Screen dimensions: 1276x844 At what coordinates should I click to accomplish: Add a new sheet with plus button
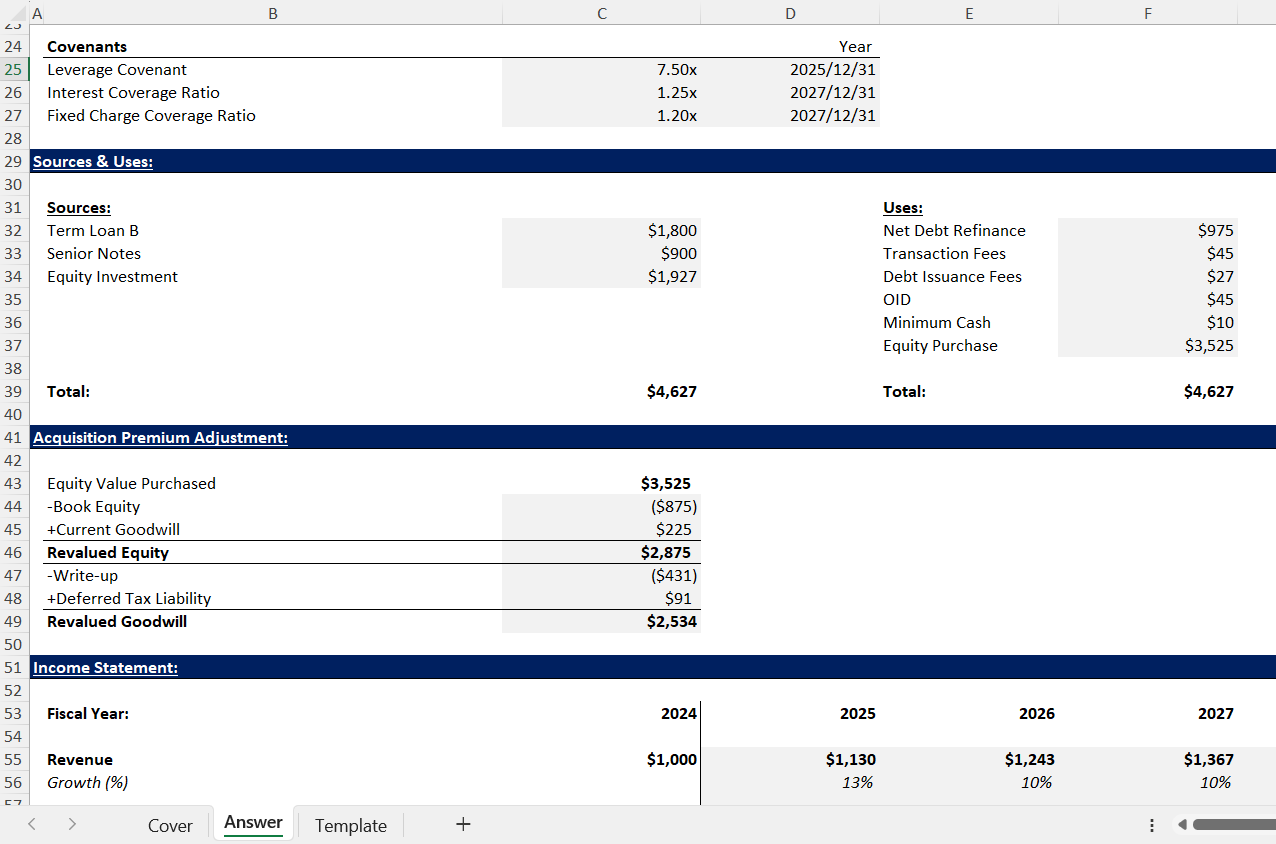[462, 825]
